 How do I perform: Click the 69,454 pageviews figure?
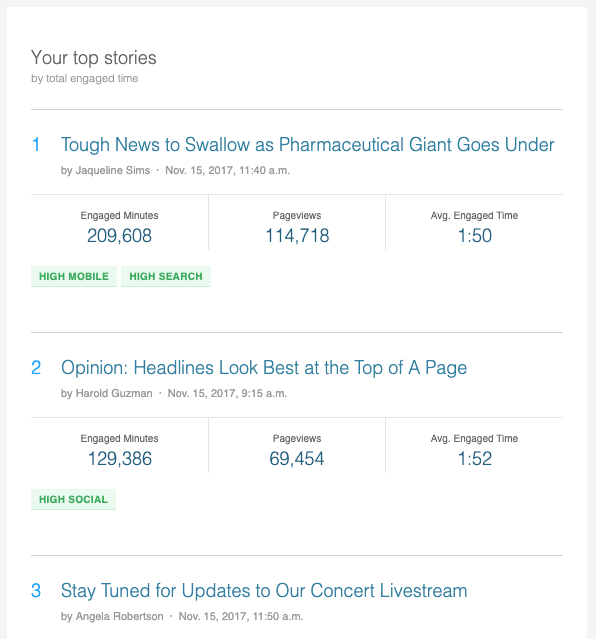[297, 458]
